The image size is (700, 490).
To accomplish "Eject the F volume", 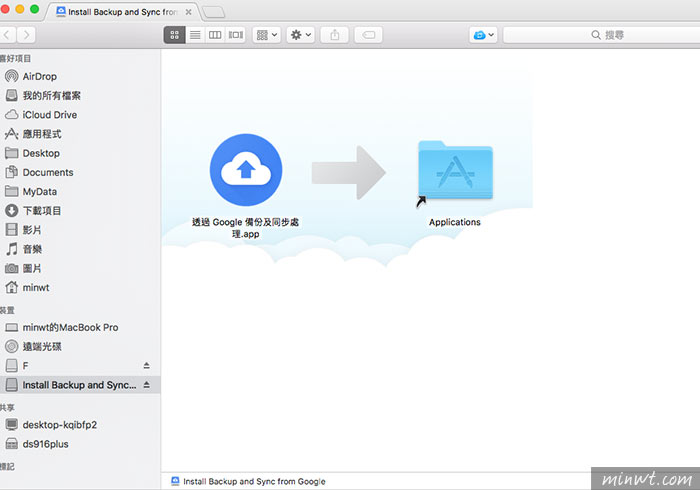I will [146, 365].
